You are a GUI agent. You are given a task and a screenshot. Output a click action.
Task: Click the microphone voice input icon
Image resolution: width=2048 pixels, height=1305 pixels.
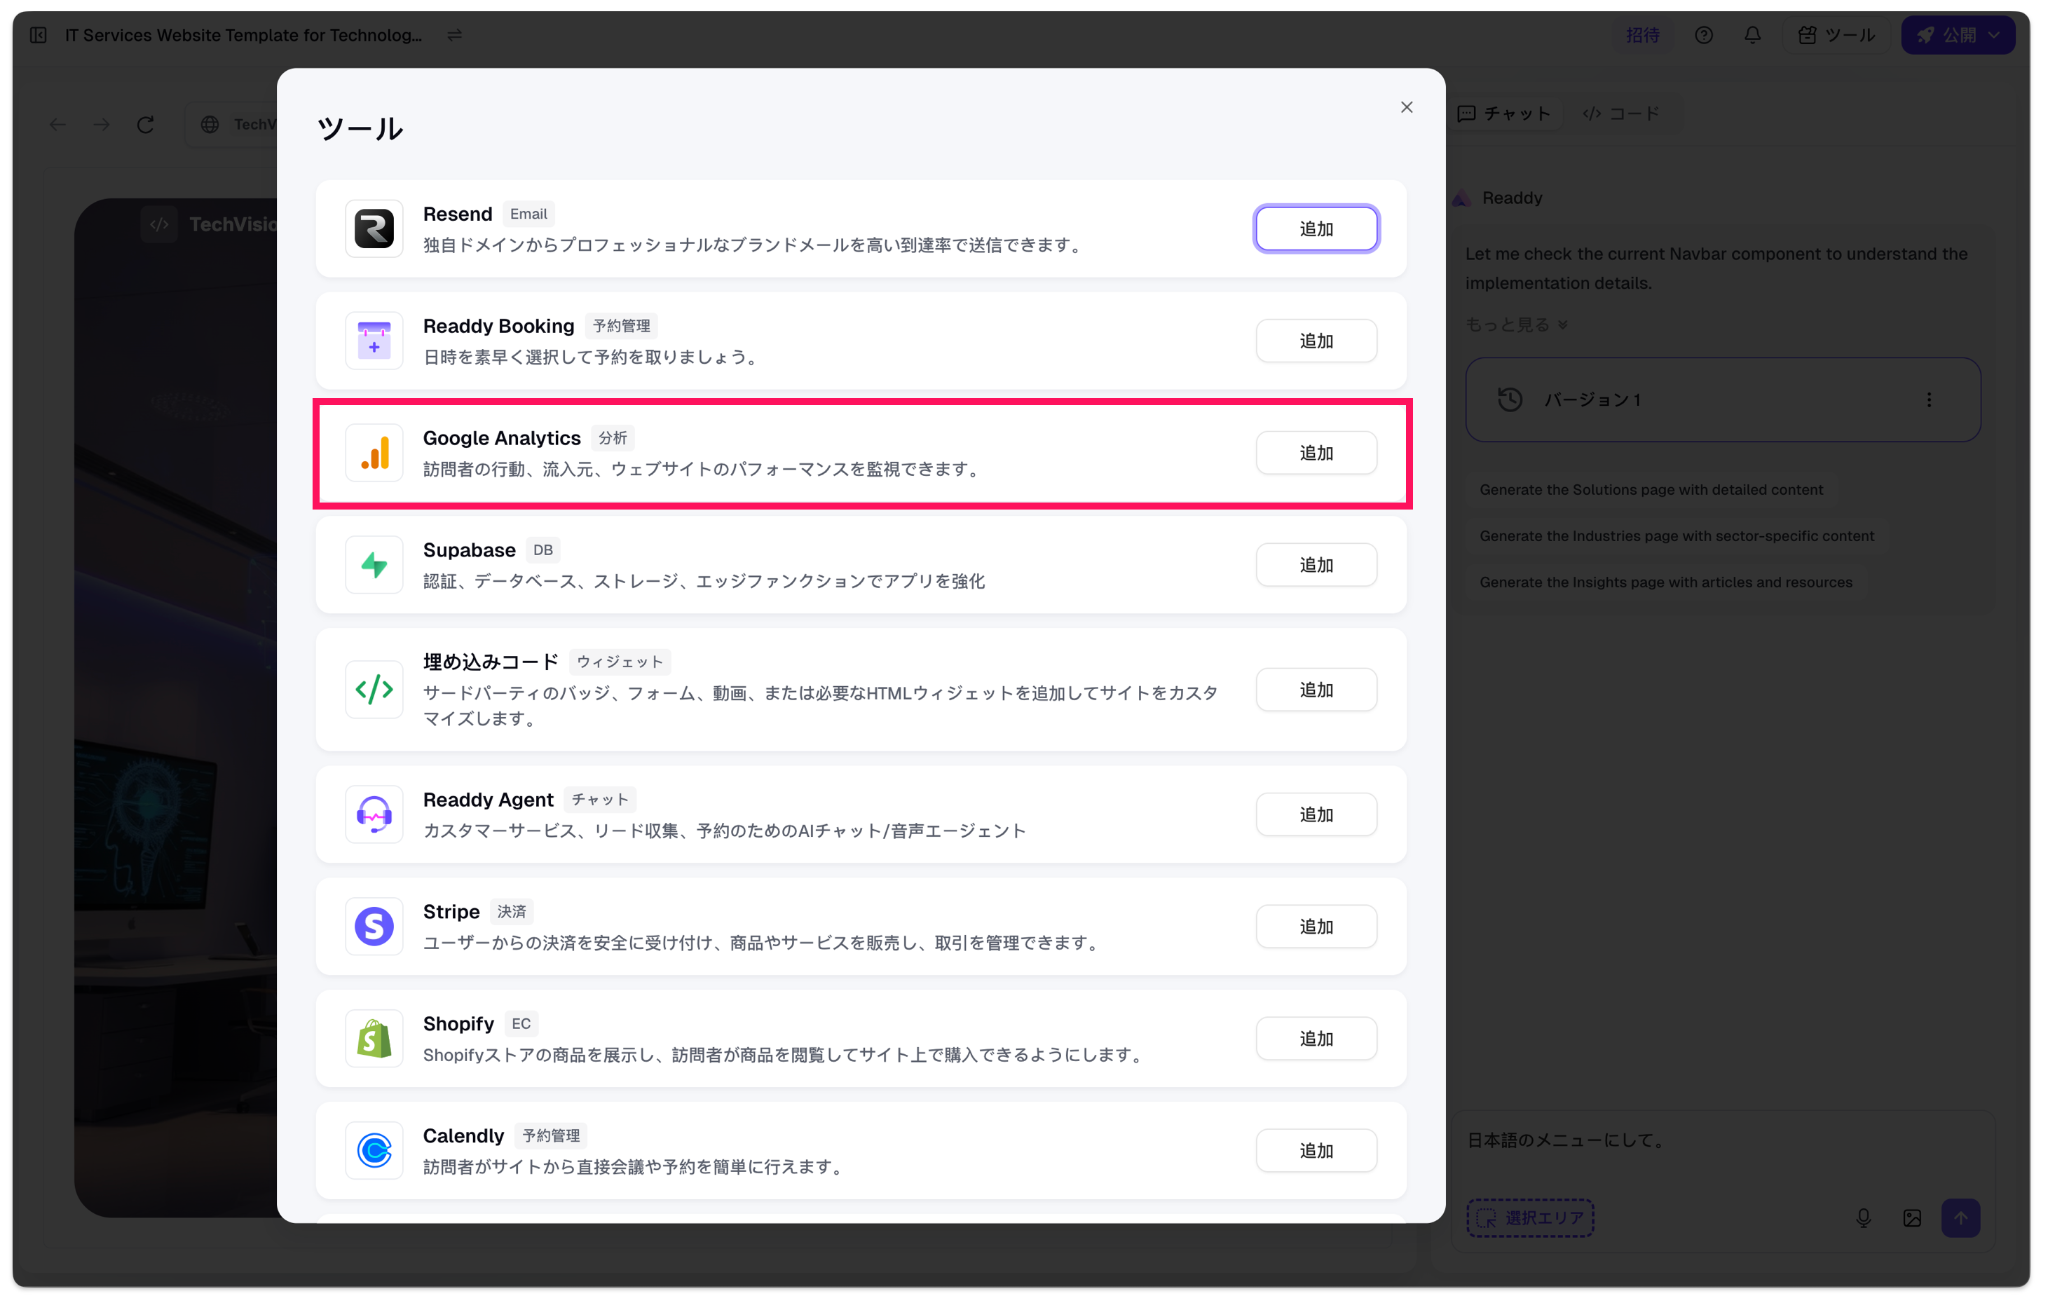(1864, 1218)
